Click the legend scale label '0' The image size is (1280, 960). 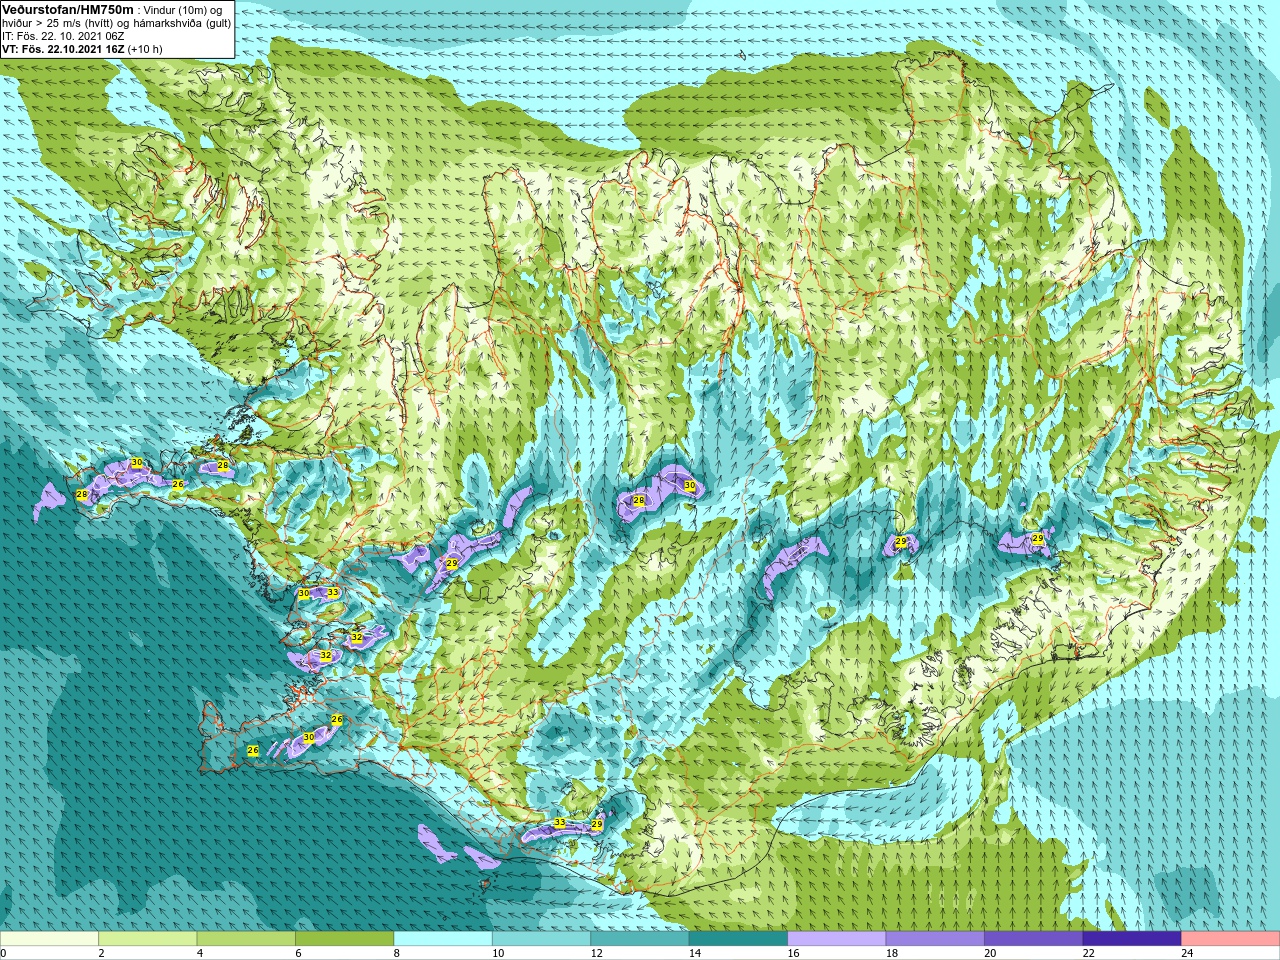click(4, 954)
